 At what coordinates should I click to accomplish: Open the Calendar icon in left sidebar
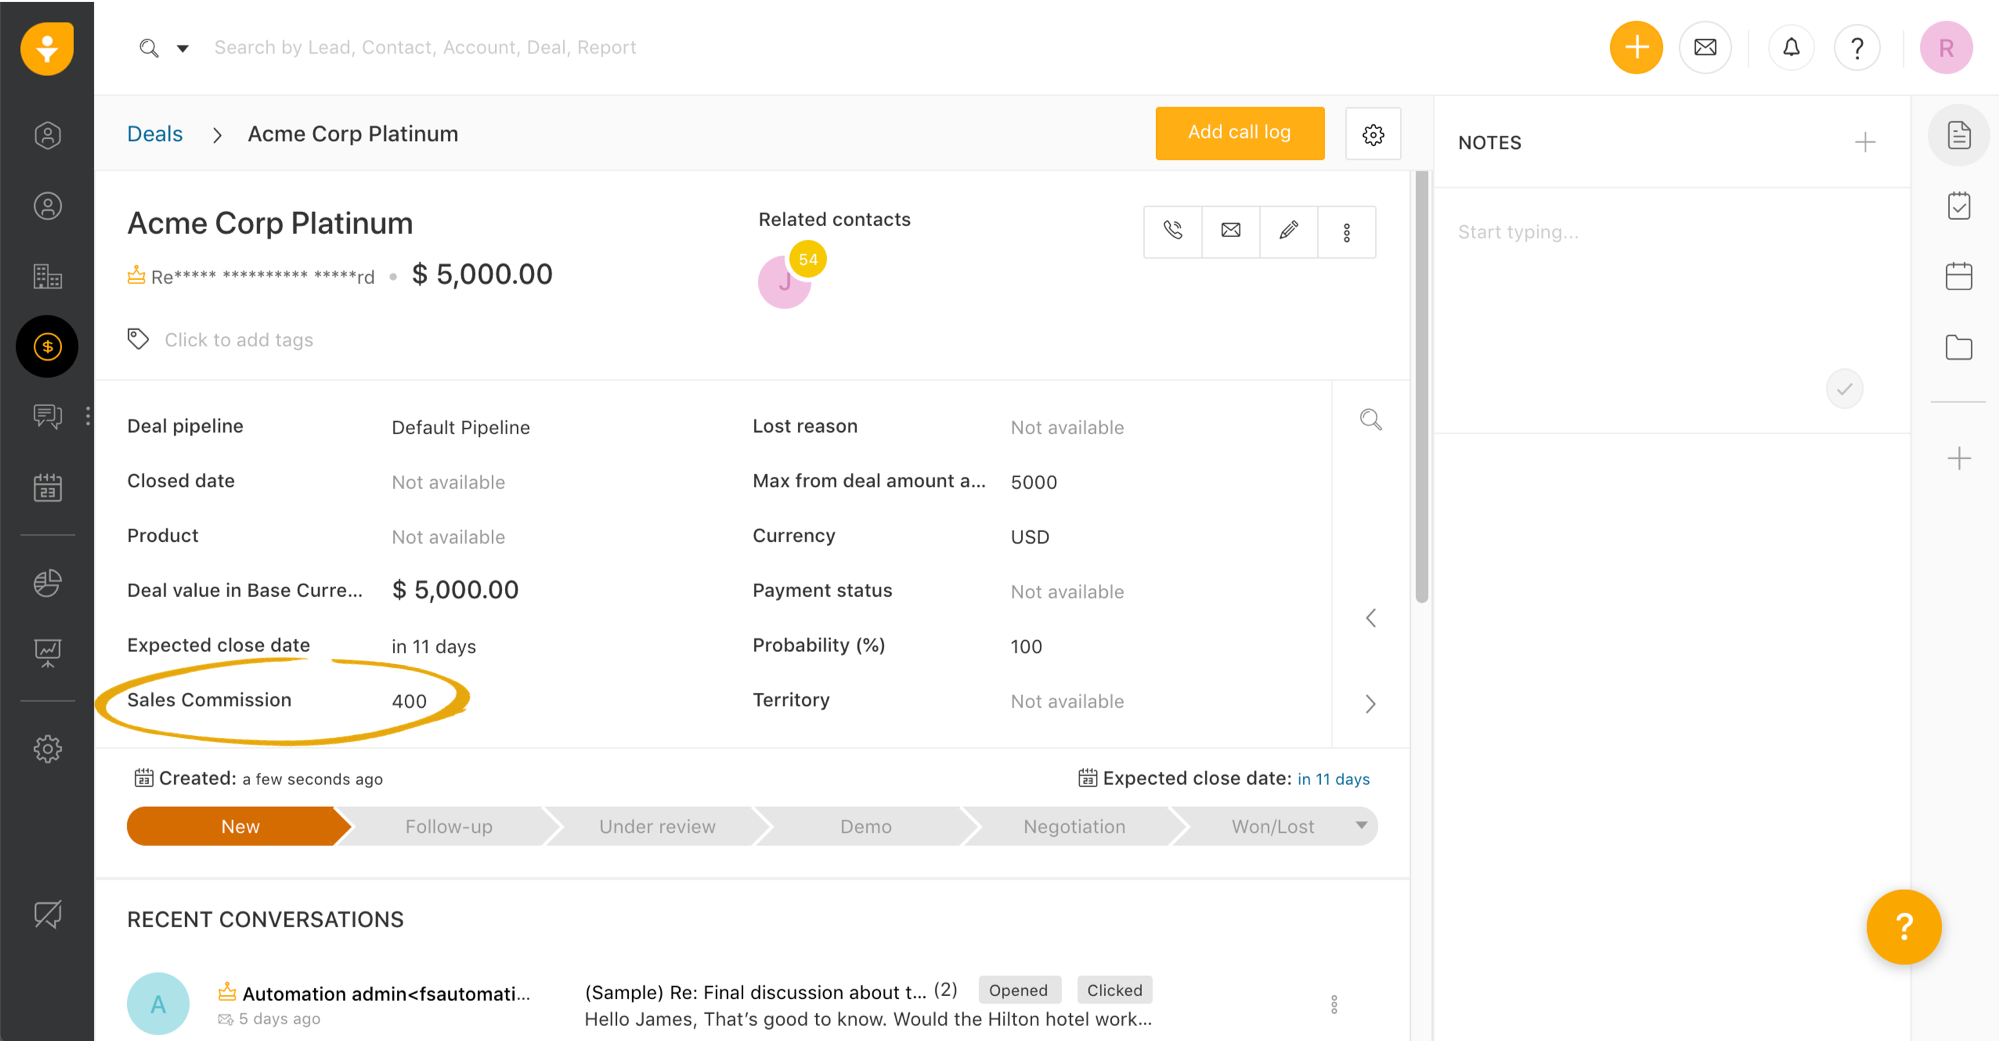click(x=47, y=488)
